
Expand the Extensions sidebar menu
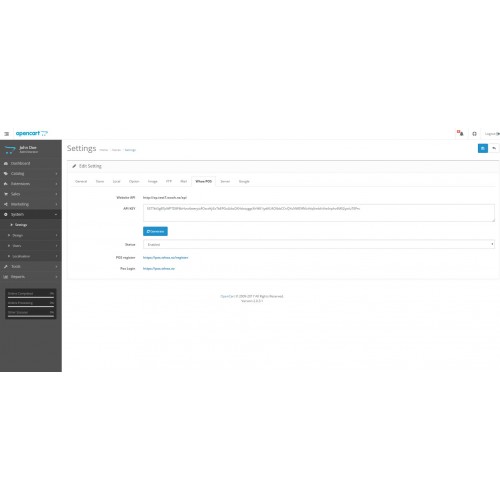click(x=31, y=184)
